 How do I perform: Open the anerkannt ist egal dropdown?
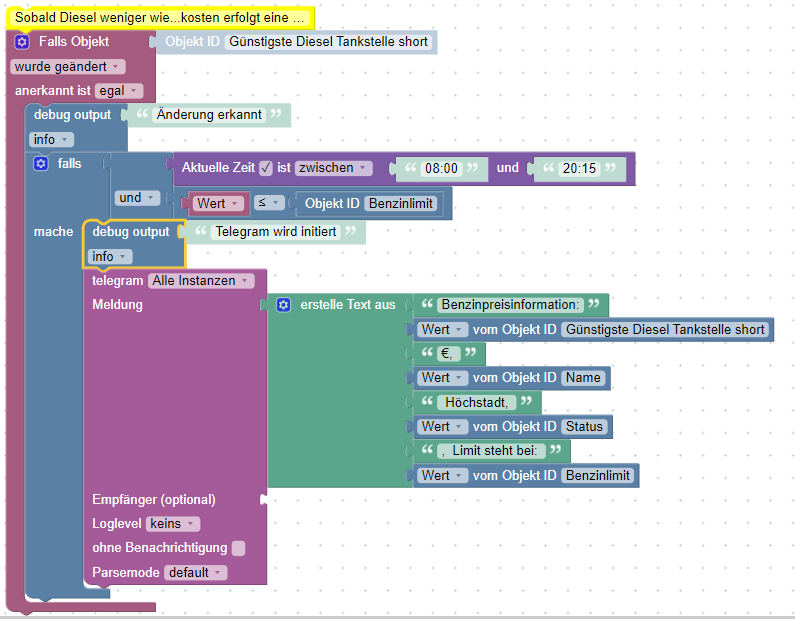click(x=119, y=91)
